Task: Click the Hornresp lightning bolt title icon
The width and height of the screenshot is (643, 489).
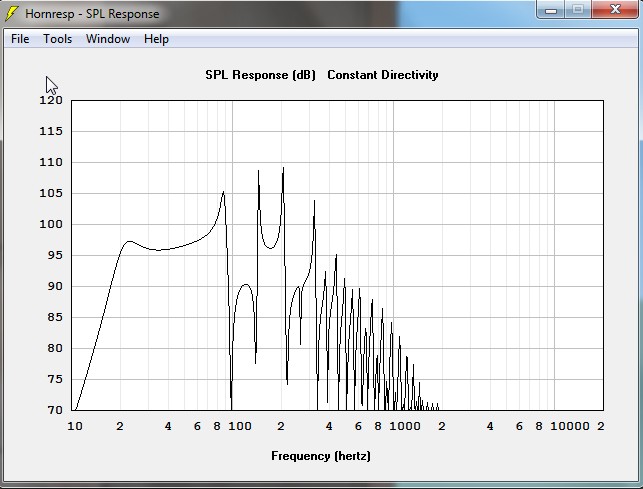Action: 11,14
